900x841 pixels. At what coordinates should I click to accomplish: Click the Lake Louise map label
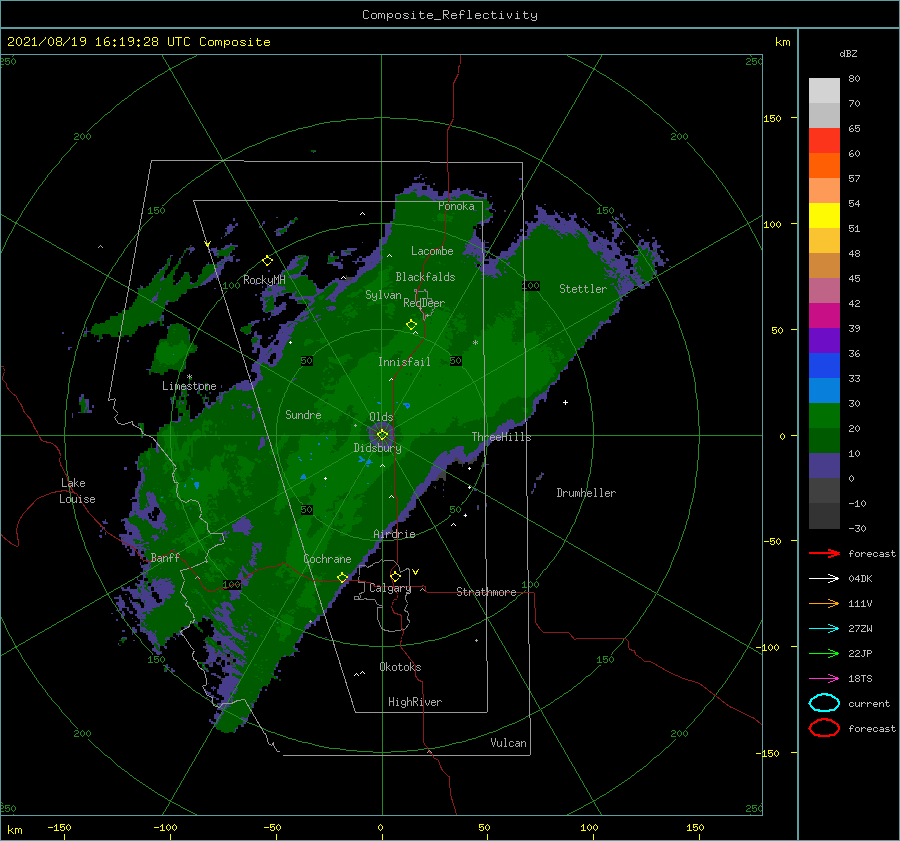point(77,491)
